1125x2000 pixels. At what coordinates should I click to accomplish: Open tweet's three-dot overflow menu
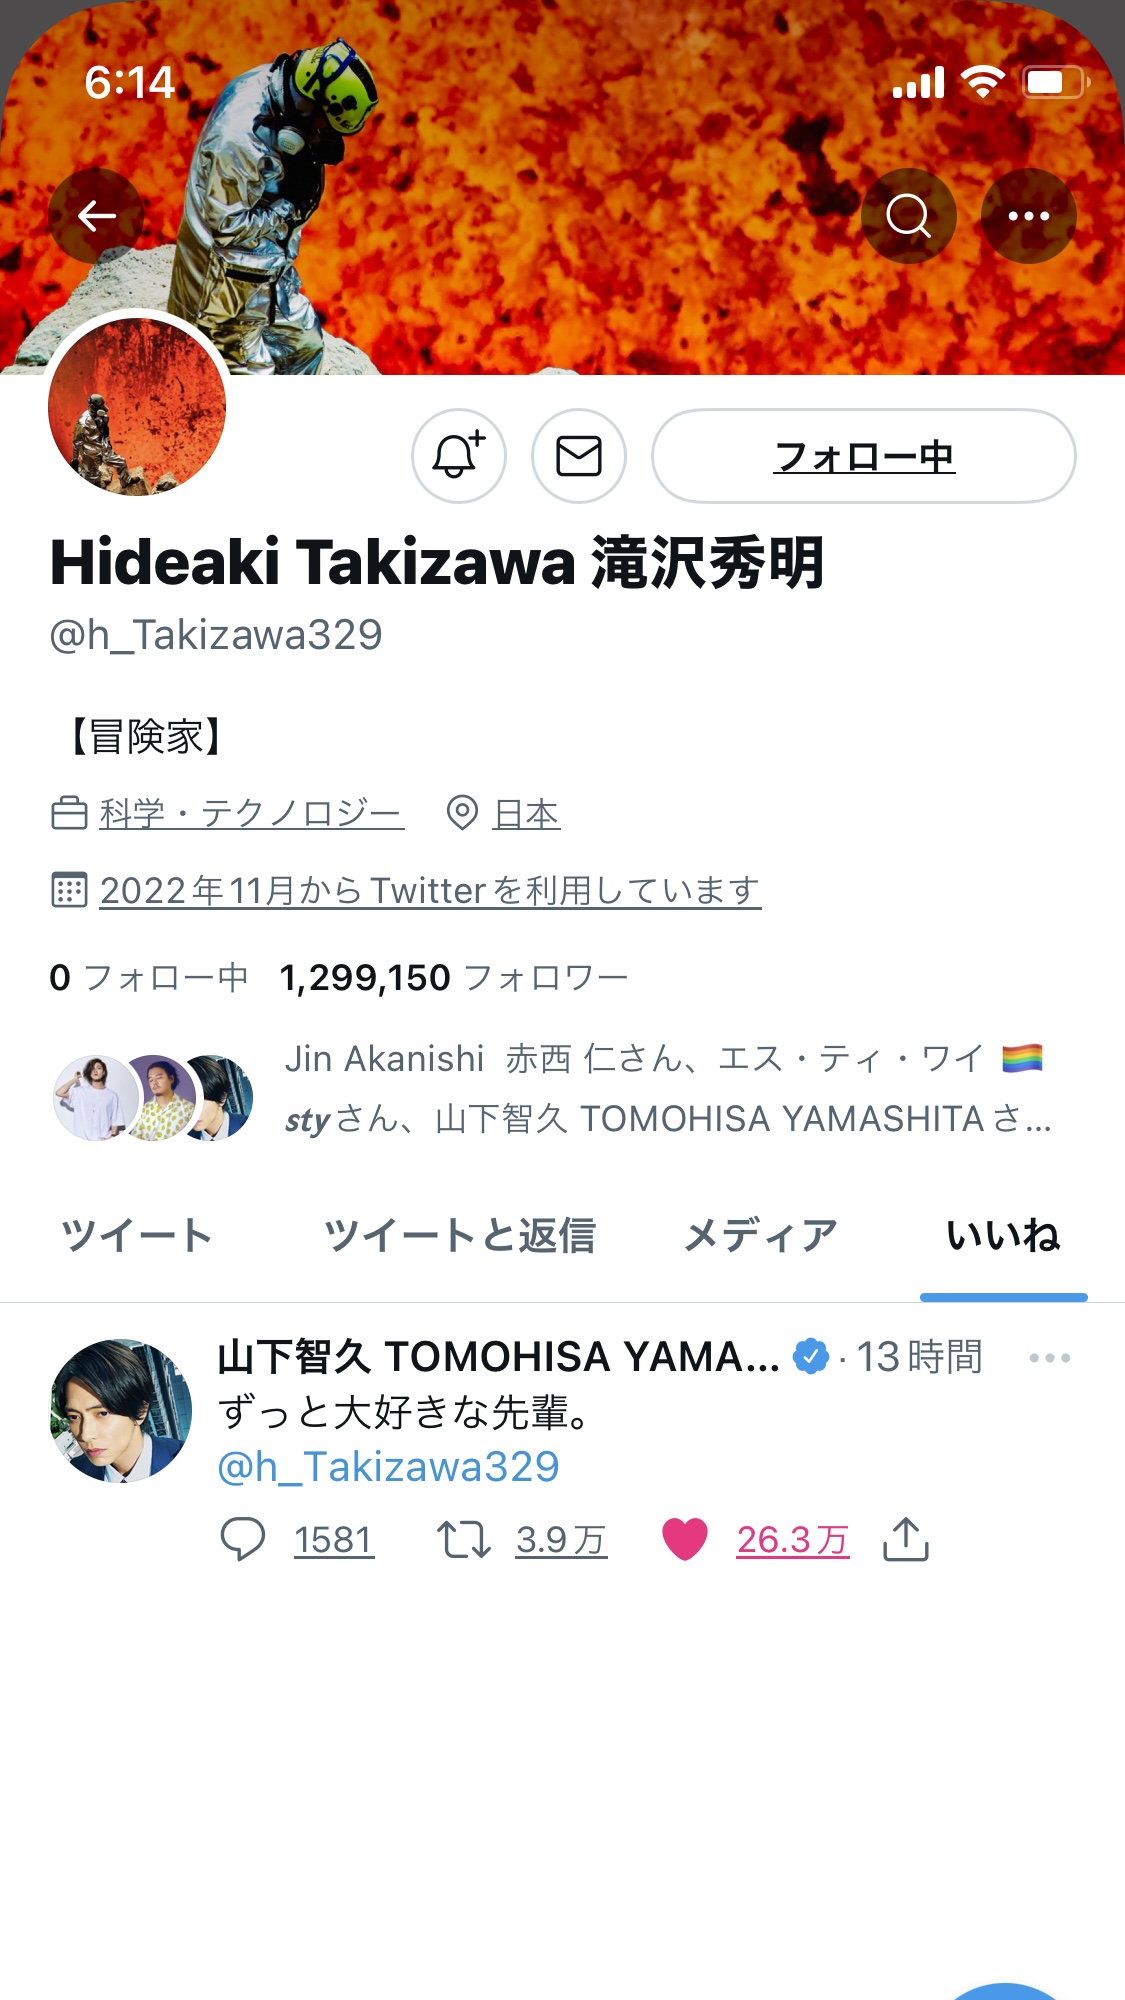[1050, 1358]
